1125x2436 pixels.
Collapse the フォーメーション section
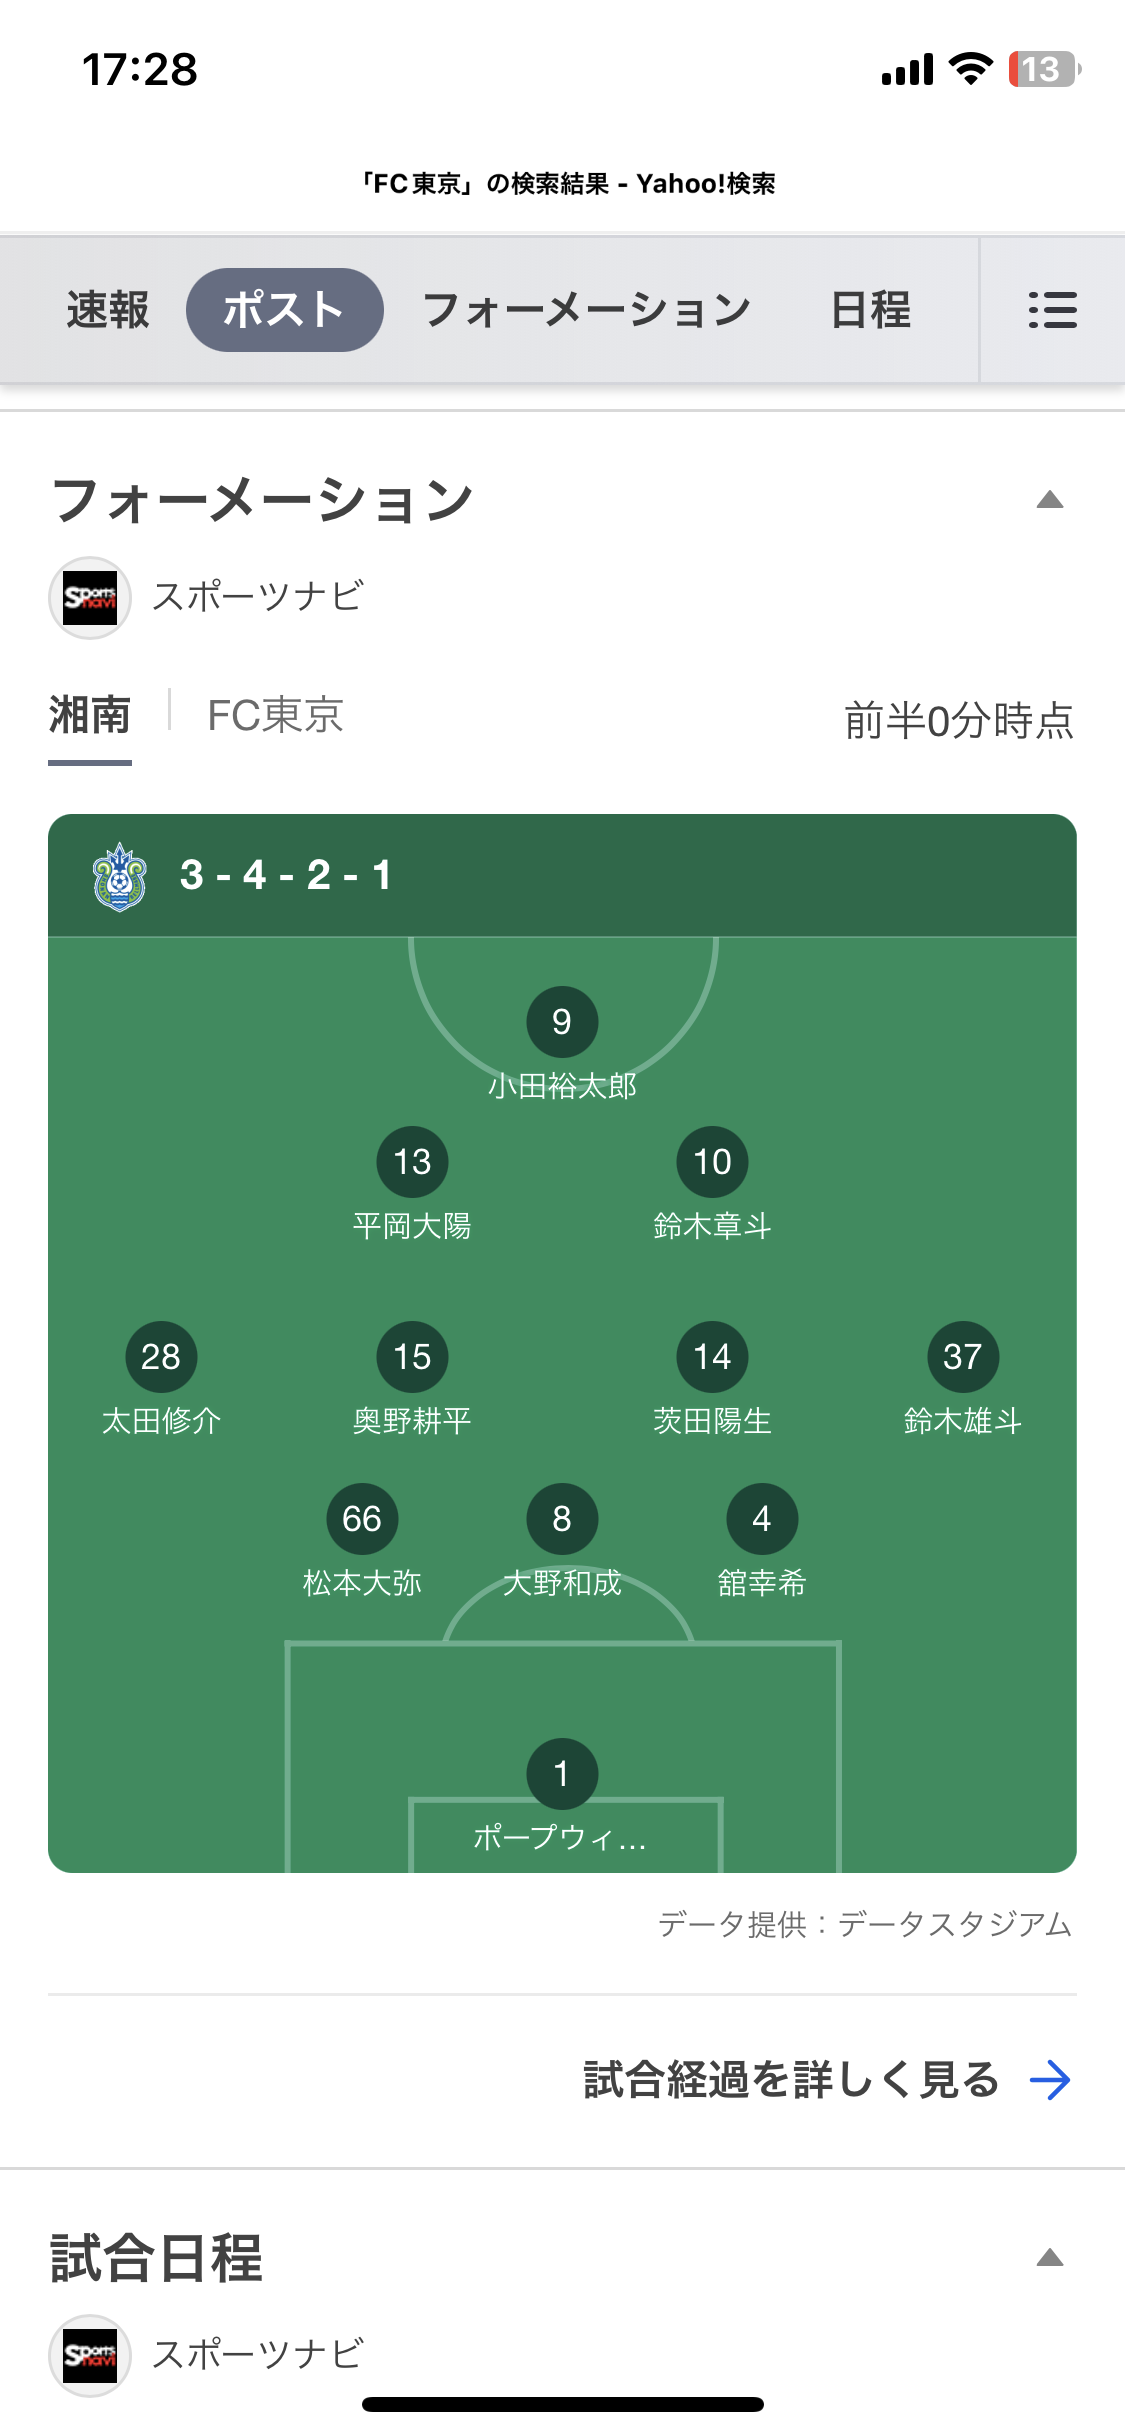click(x=1050, y=500)
